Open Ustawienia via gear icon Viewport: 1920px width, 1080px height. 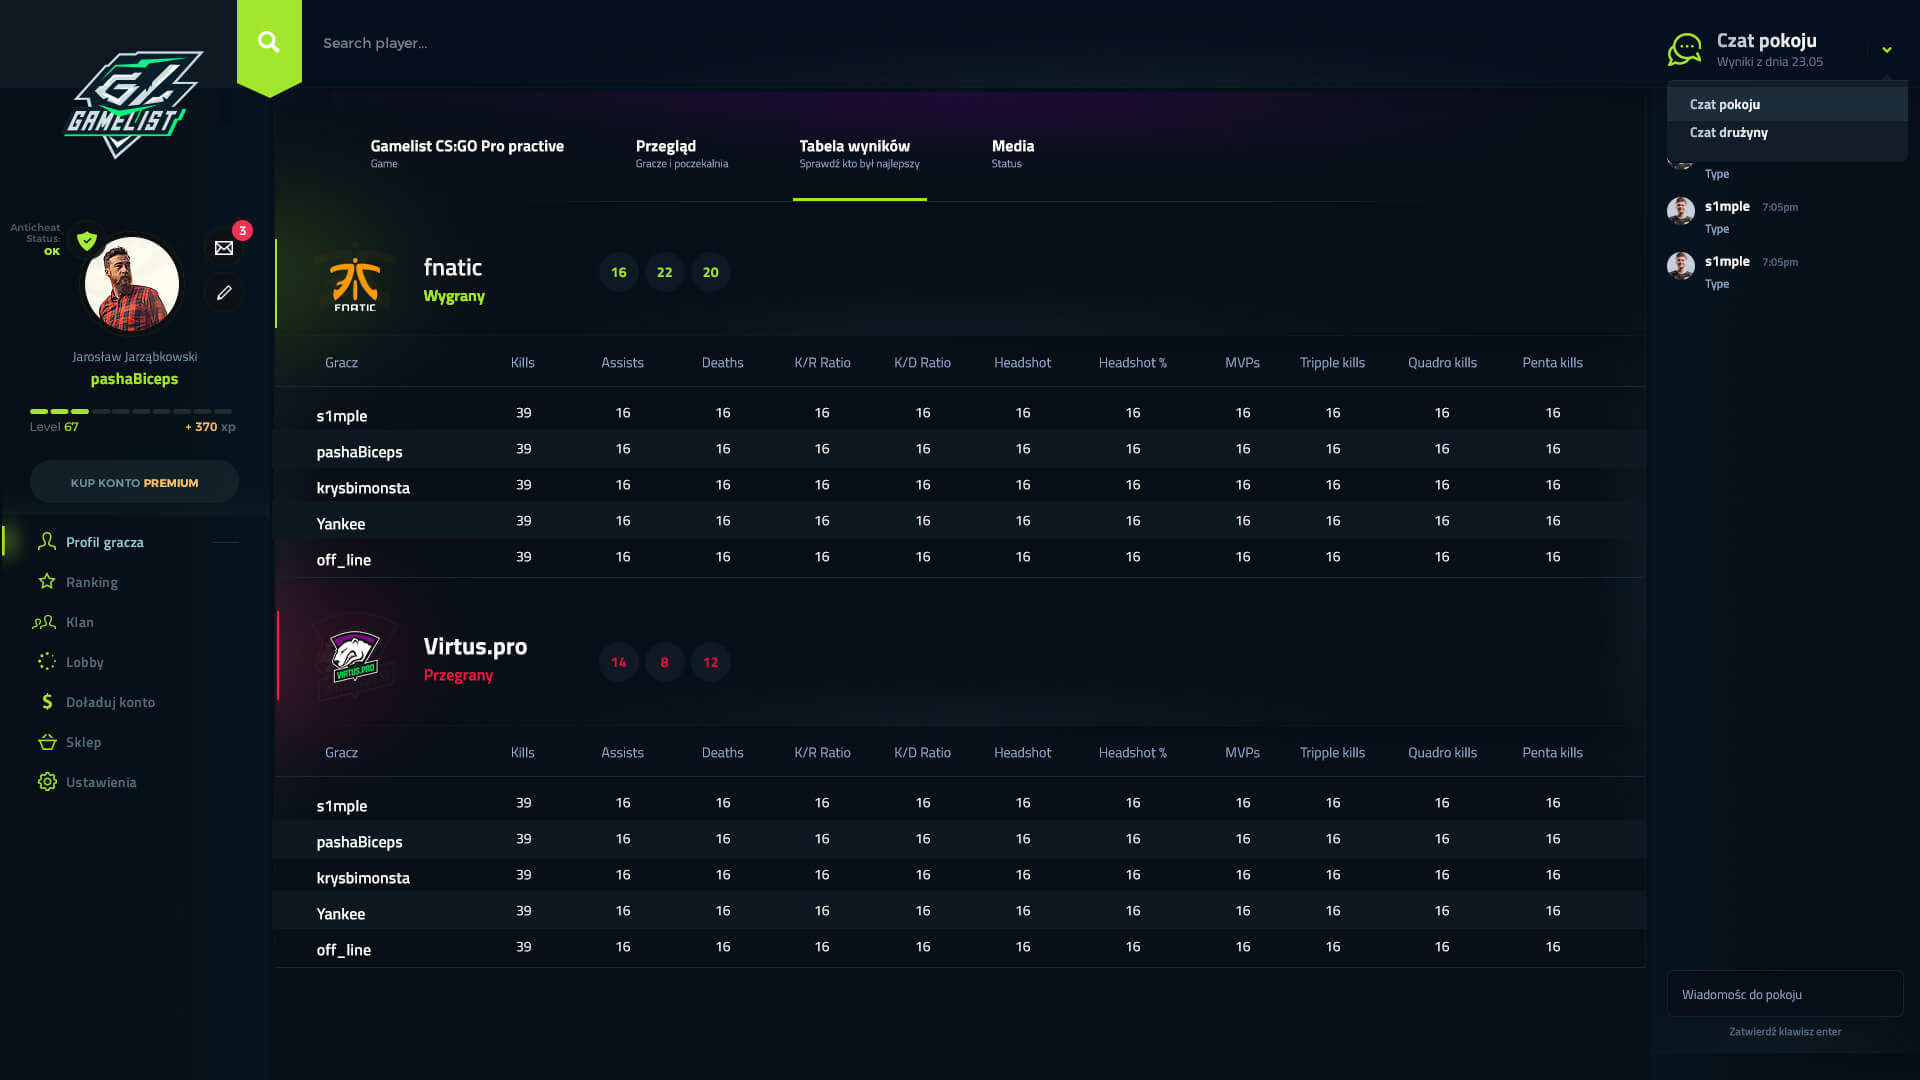pos(47,782)
